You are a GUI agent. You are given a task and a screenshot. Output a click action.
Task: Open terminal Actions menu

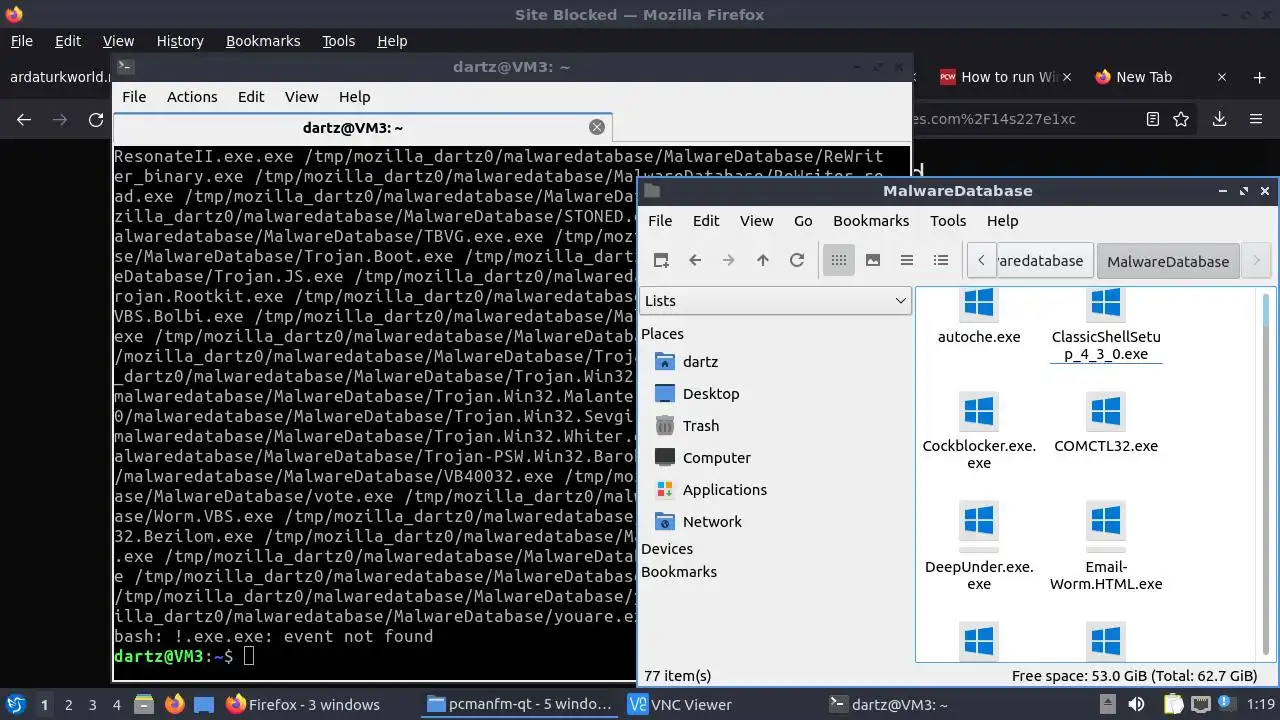[192, 97]
